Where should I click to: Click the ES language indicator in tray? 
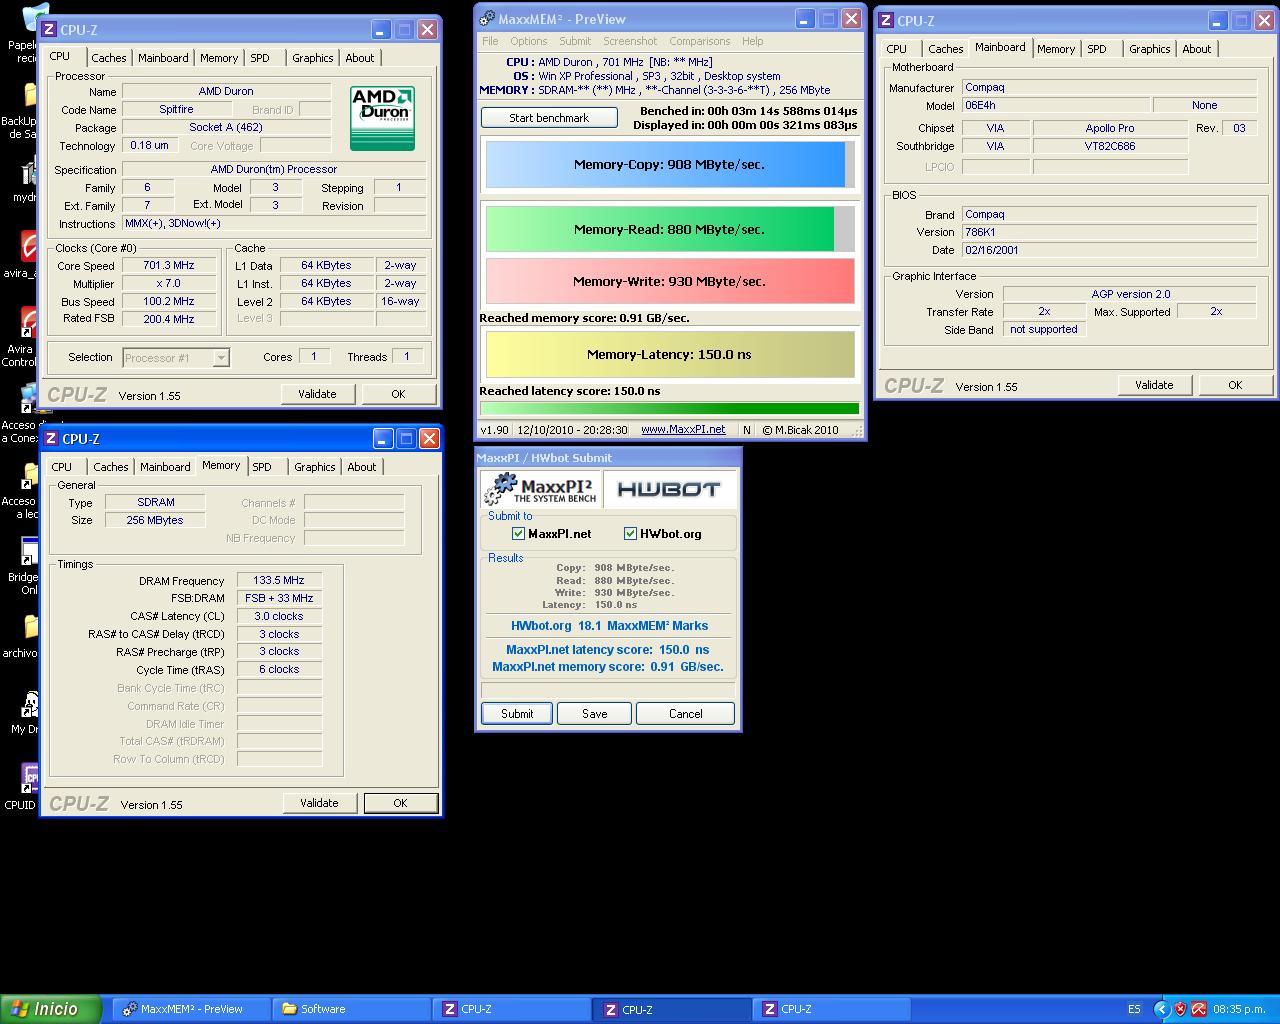1134,1009
